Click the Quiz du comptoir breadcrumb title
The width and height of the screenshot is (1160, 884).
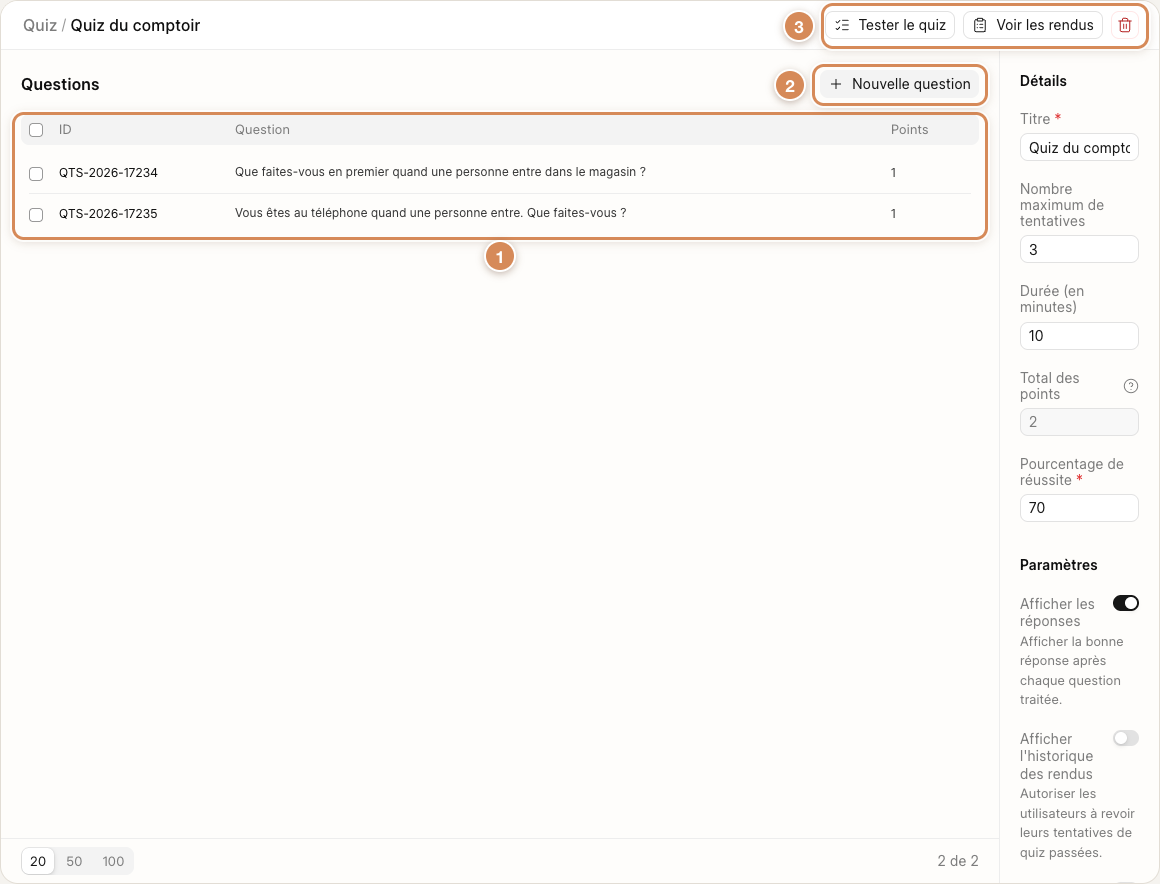point(135,25)
